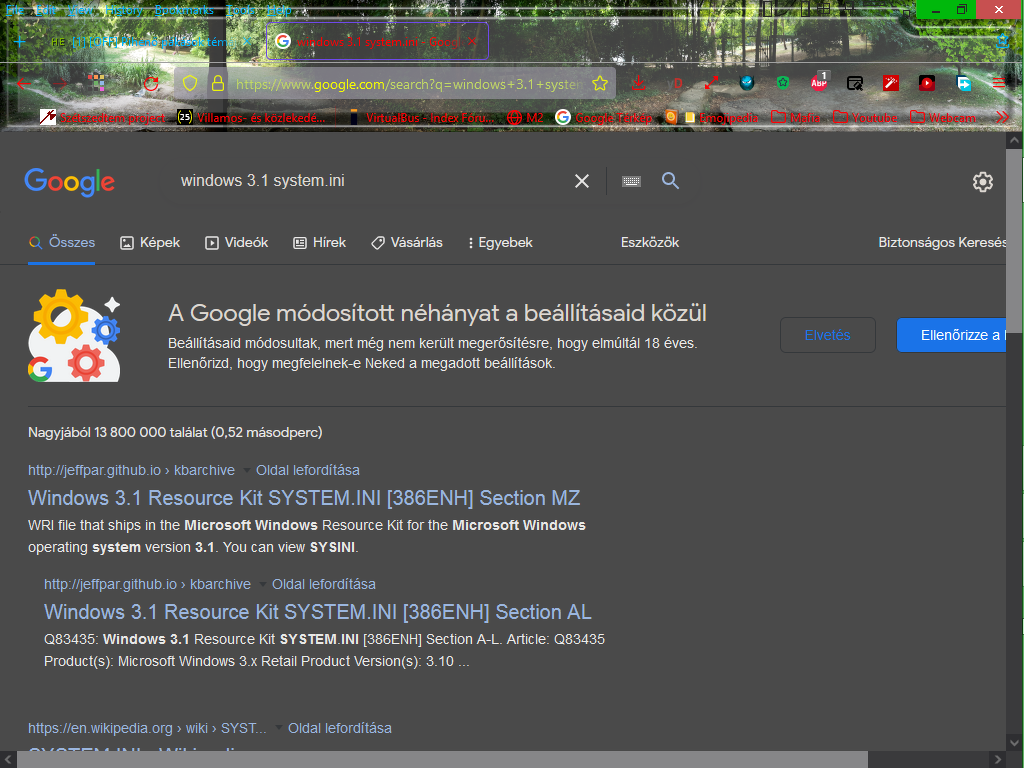The height and width of the screenshot is (768, 1024).
Task: Open Google settings gear icon
Action: point(982,182)
